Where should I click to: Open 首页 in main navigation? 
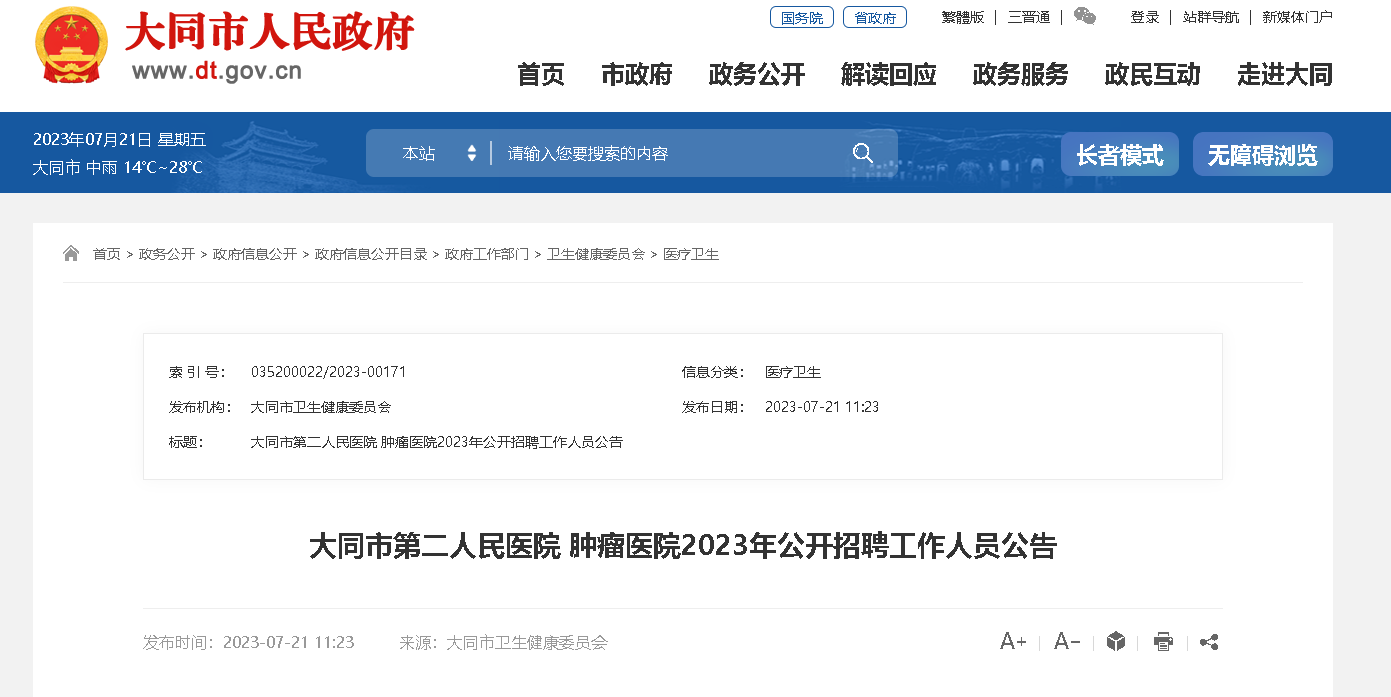(x=541, y=74)
